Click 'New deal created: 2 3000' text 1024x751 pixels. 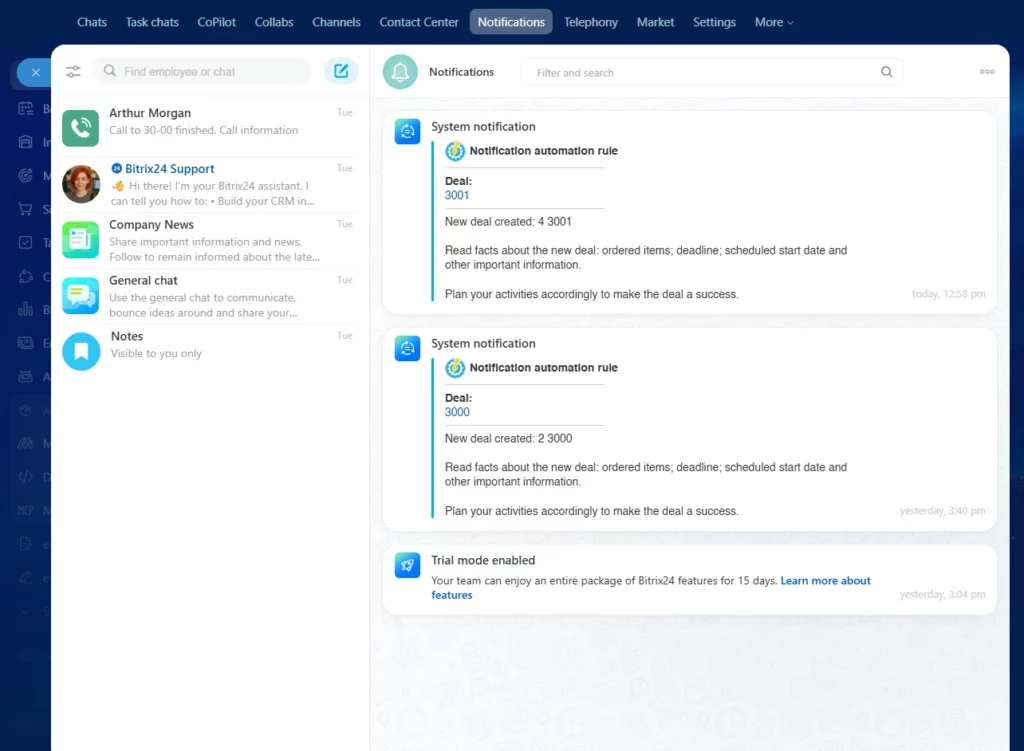[x=508, y=439]
